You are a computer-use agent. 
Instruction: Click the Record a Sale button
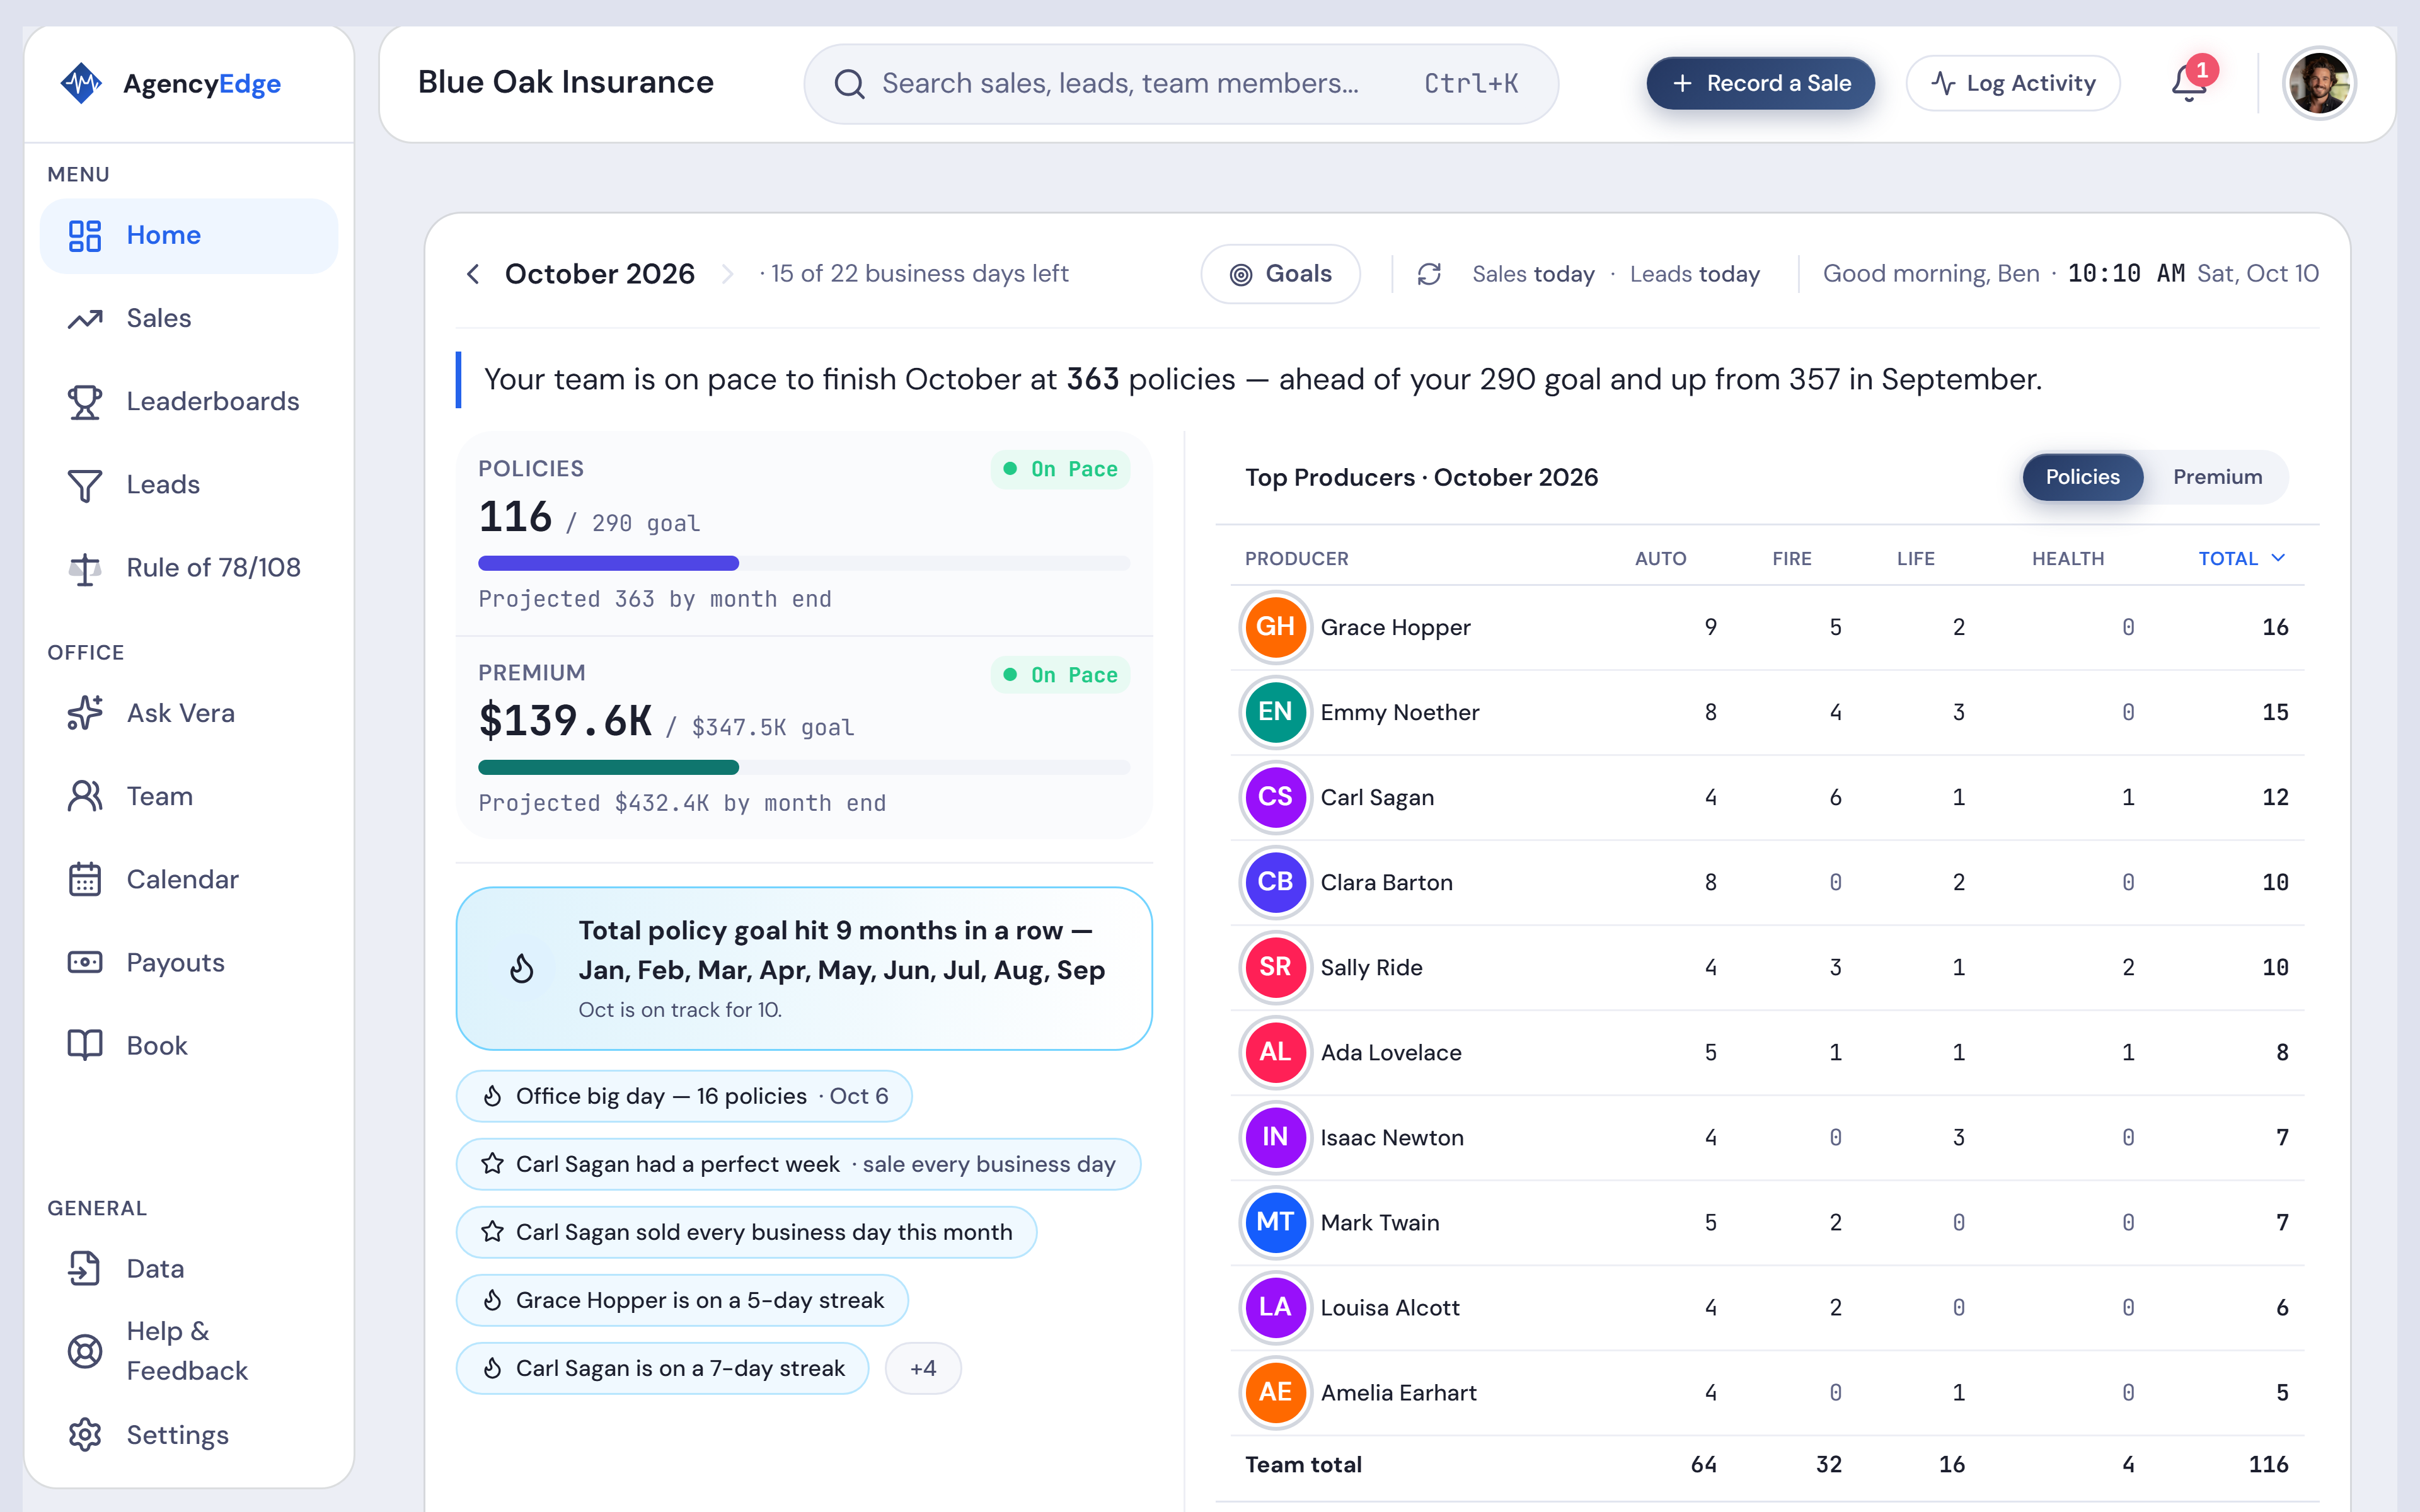click(x=1760, y=83)
